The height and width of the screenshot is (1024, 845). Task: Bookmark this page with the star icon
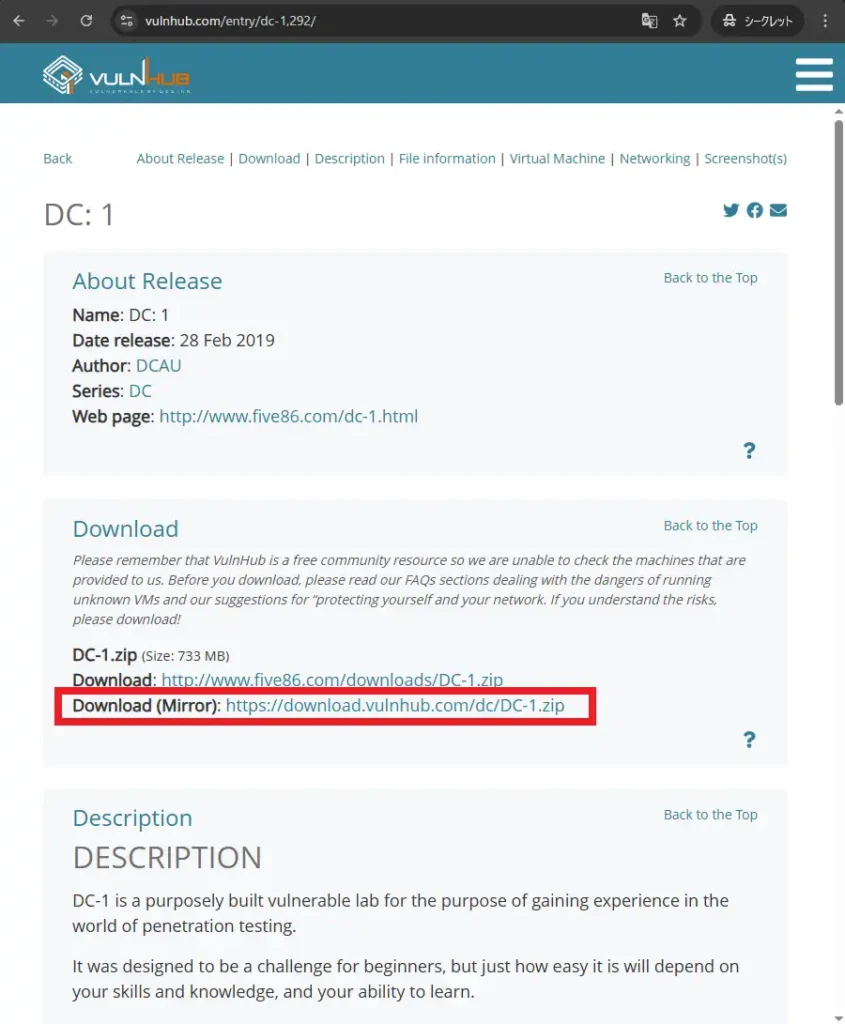click(x=680, y=21)
